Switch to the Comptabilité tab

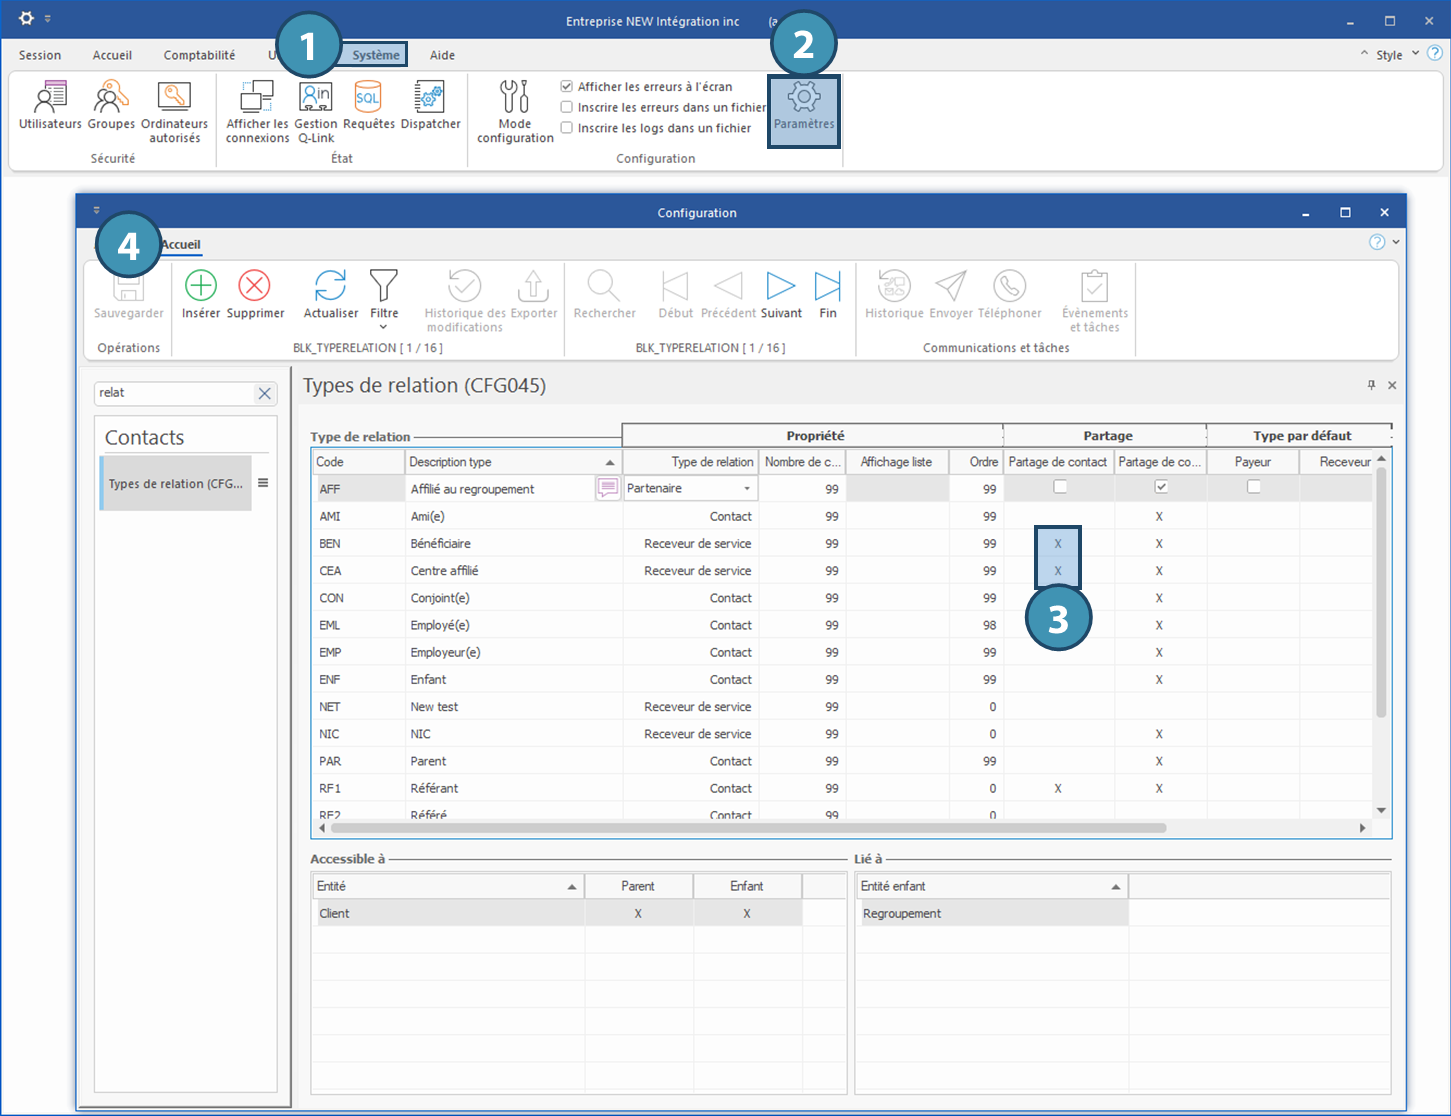199,55
